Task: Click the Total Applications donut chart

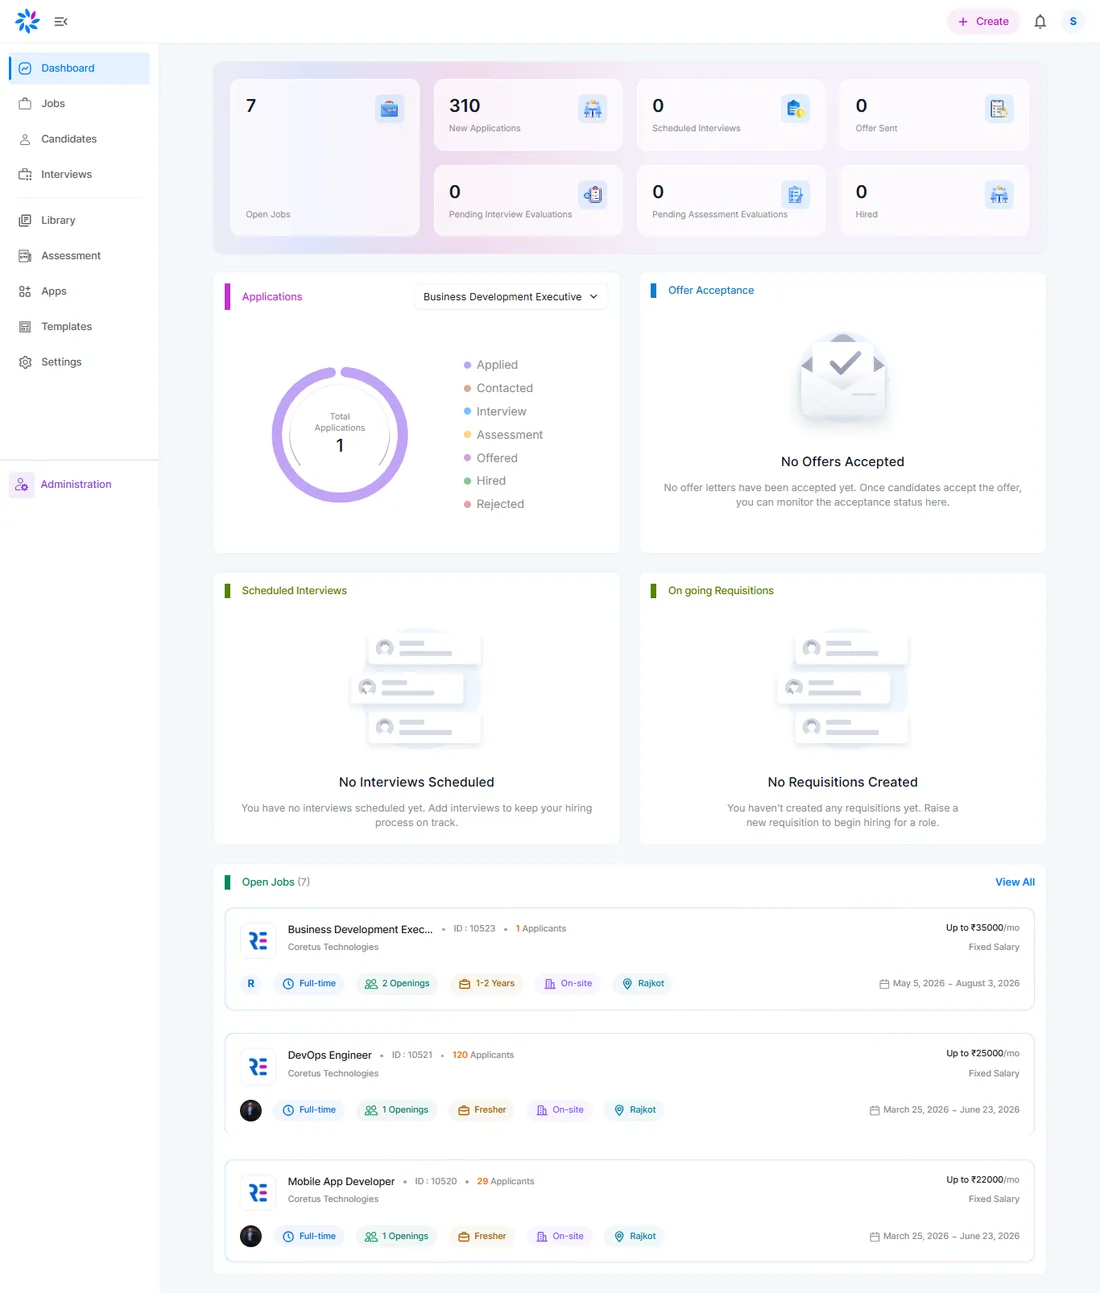Action: pyautogui.click(x=340, y=435)
